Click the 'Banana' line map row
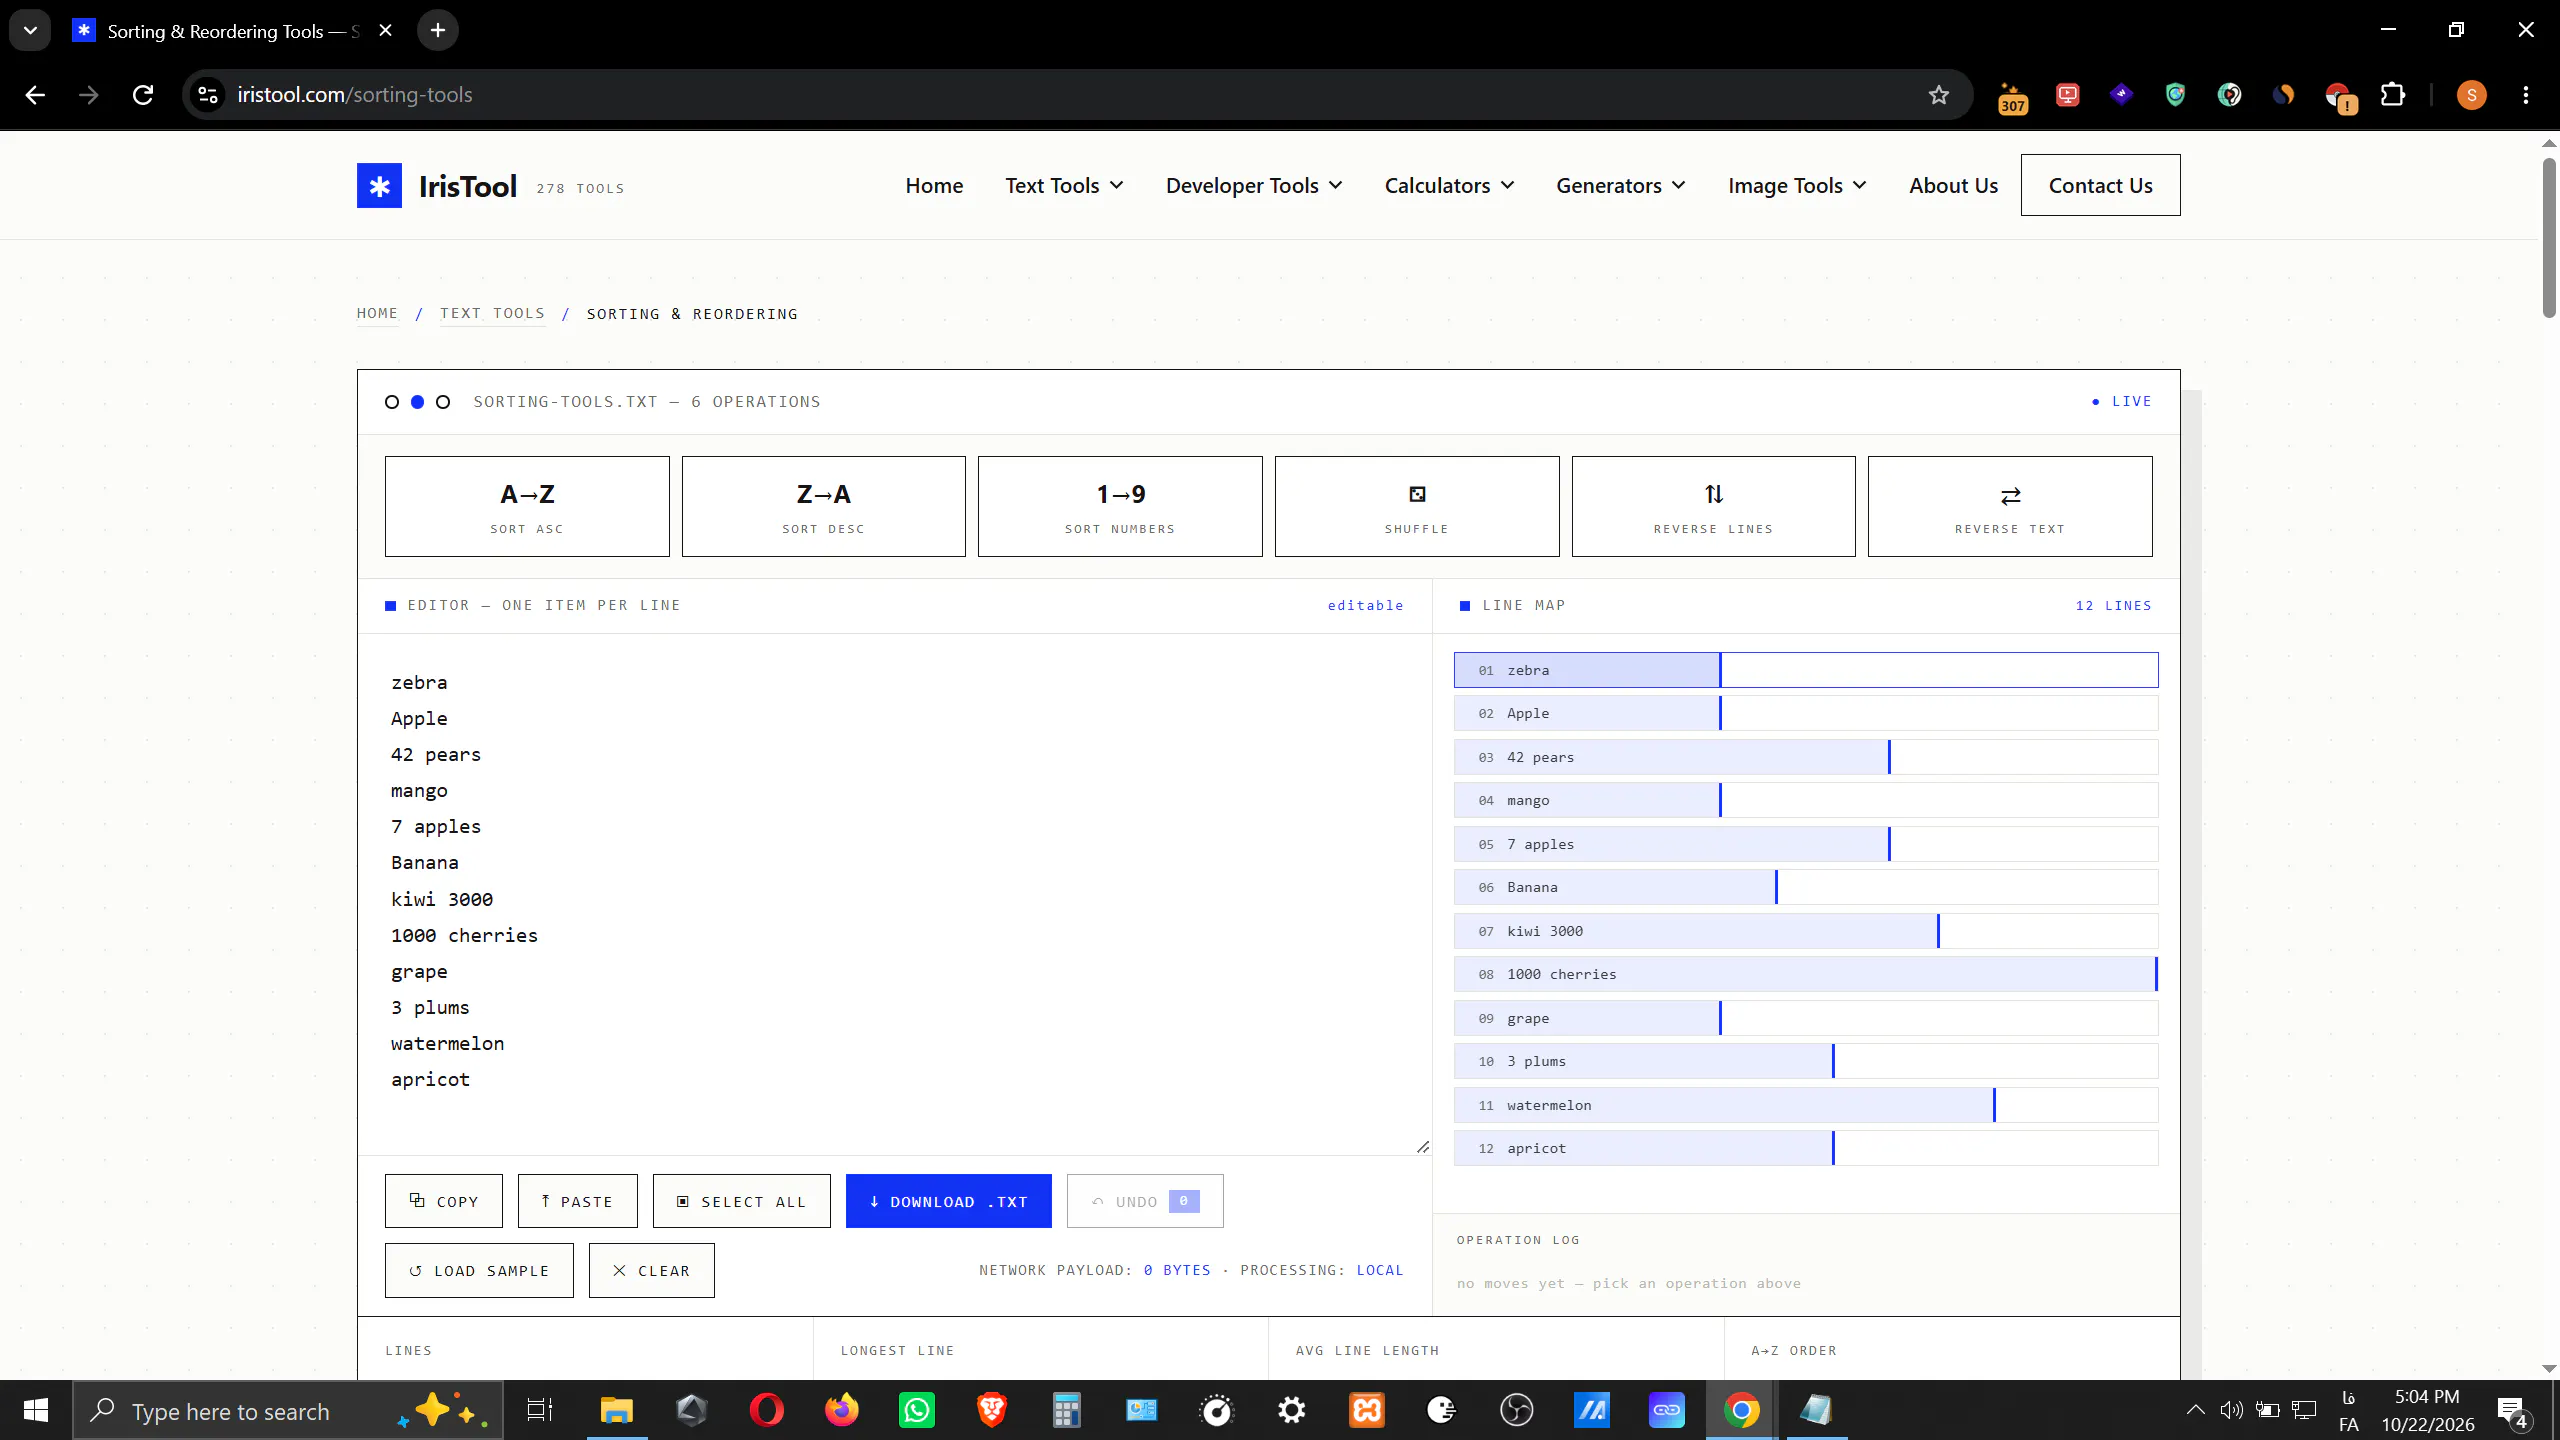The image size is (2560, 1440). [1806, 887]
